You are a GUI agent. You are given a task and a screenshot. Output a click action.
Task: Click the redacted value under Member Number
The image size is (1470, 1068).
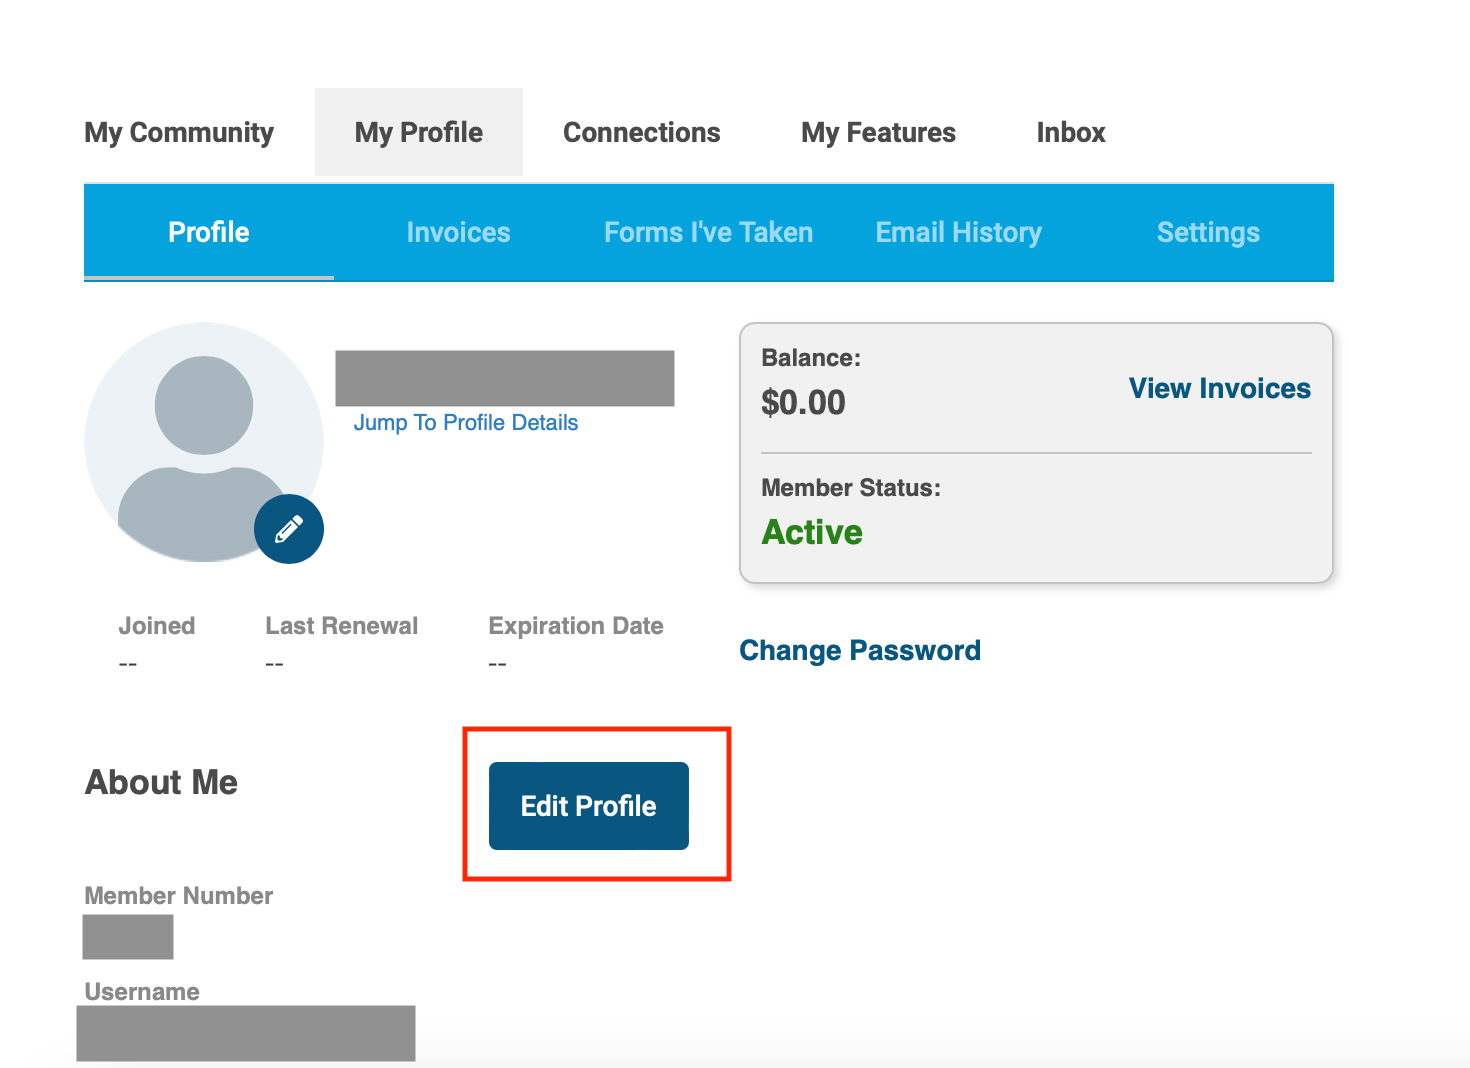tap(128, 937)
